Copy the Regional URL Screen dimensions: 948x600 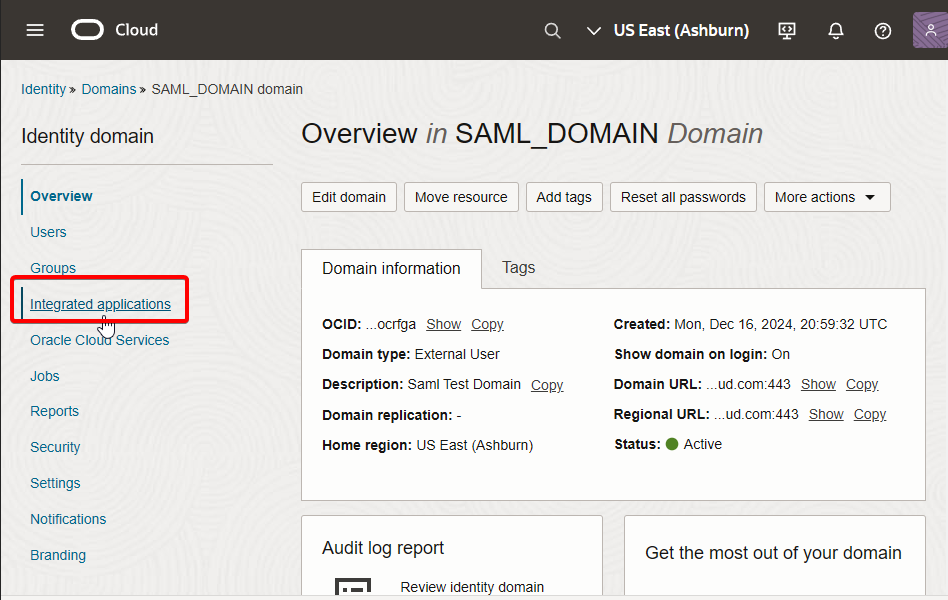click(x=870, y=414)
